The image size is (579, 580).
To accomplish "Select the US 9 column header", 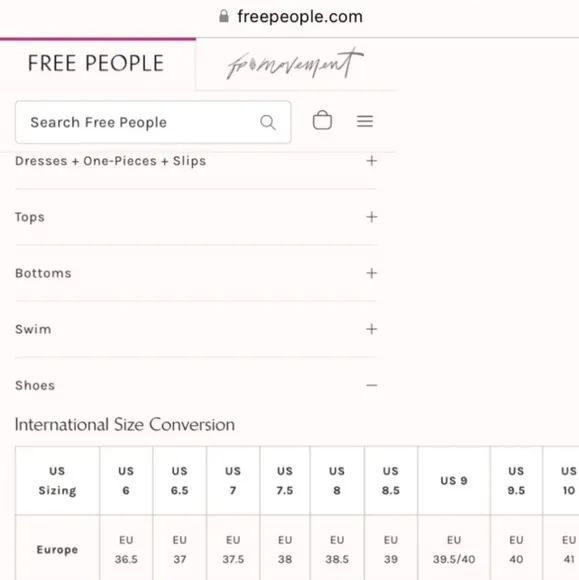I will click(454, 480).
